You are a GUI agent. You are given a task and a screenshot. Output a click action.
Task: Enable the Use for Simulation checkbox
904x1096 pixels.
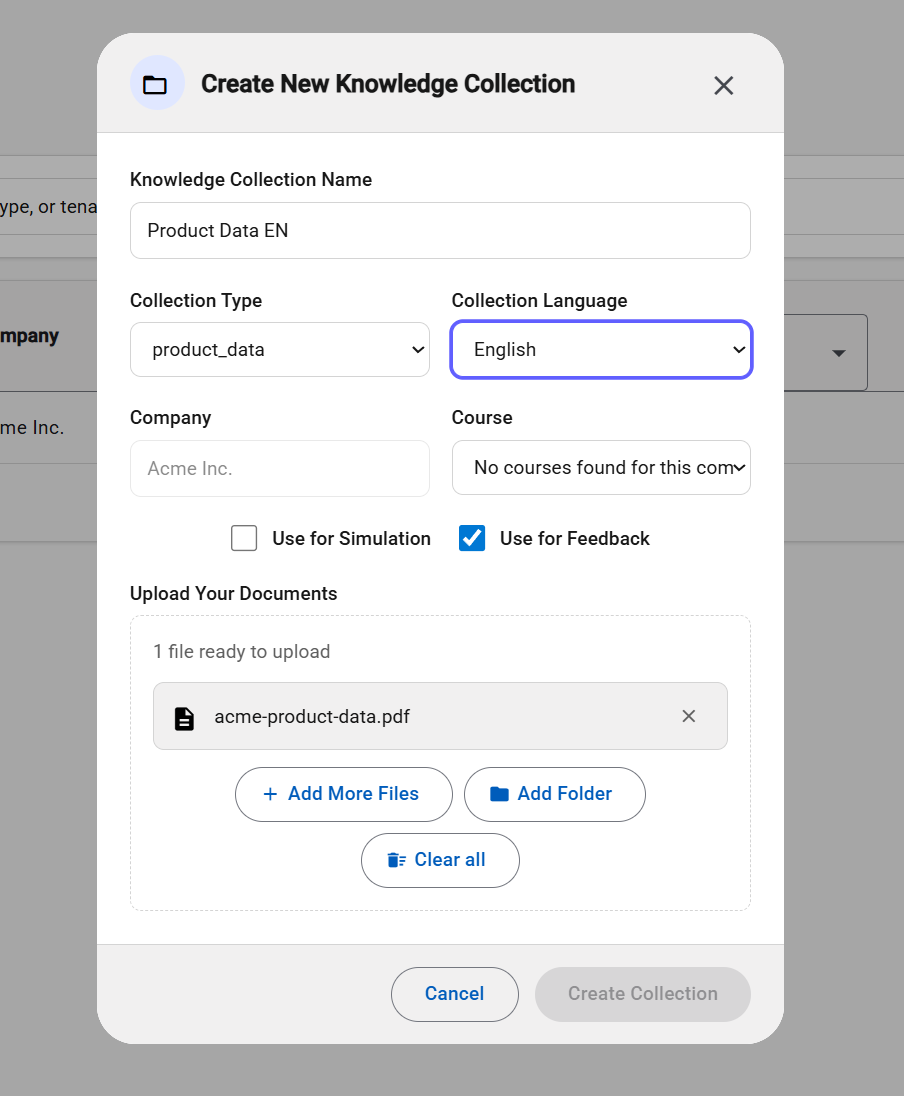[x=244, y=538]
